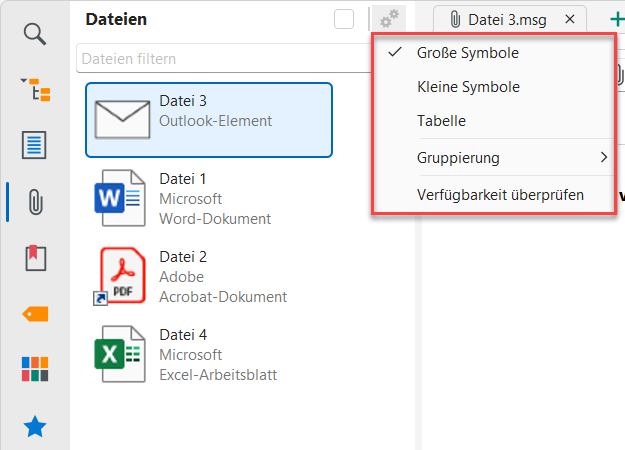Image resolution: width=625 pixels, height=450 pixels.
Task: Click Verfügbarkeit überprüfen menu entry
Action: click(500, 195)
